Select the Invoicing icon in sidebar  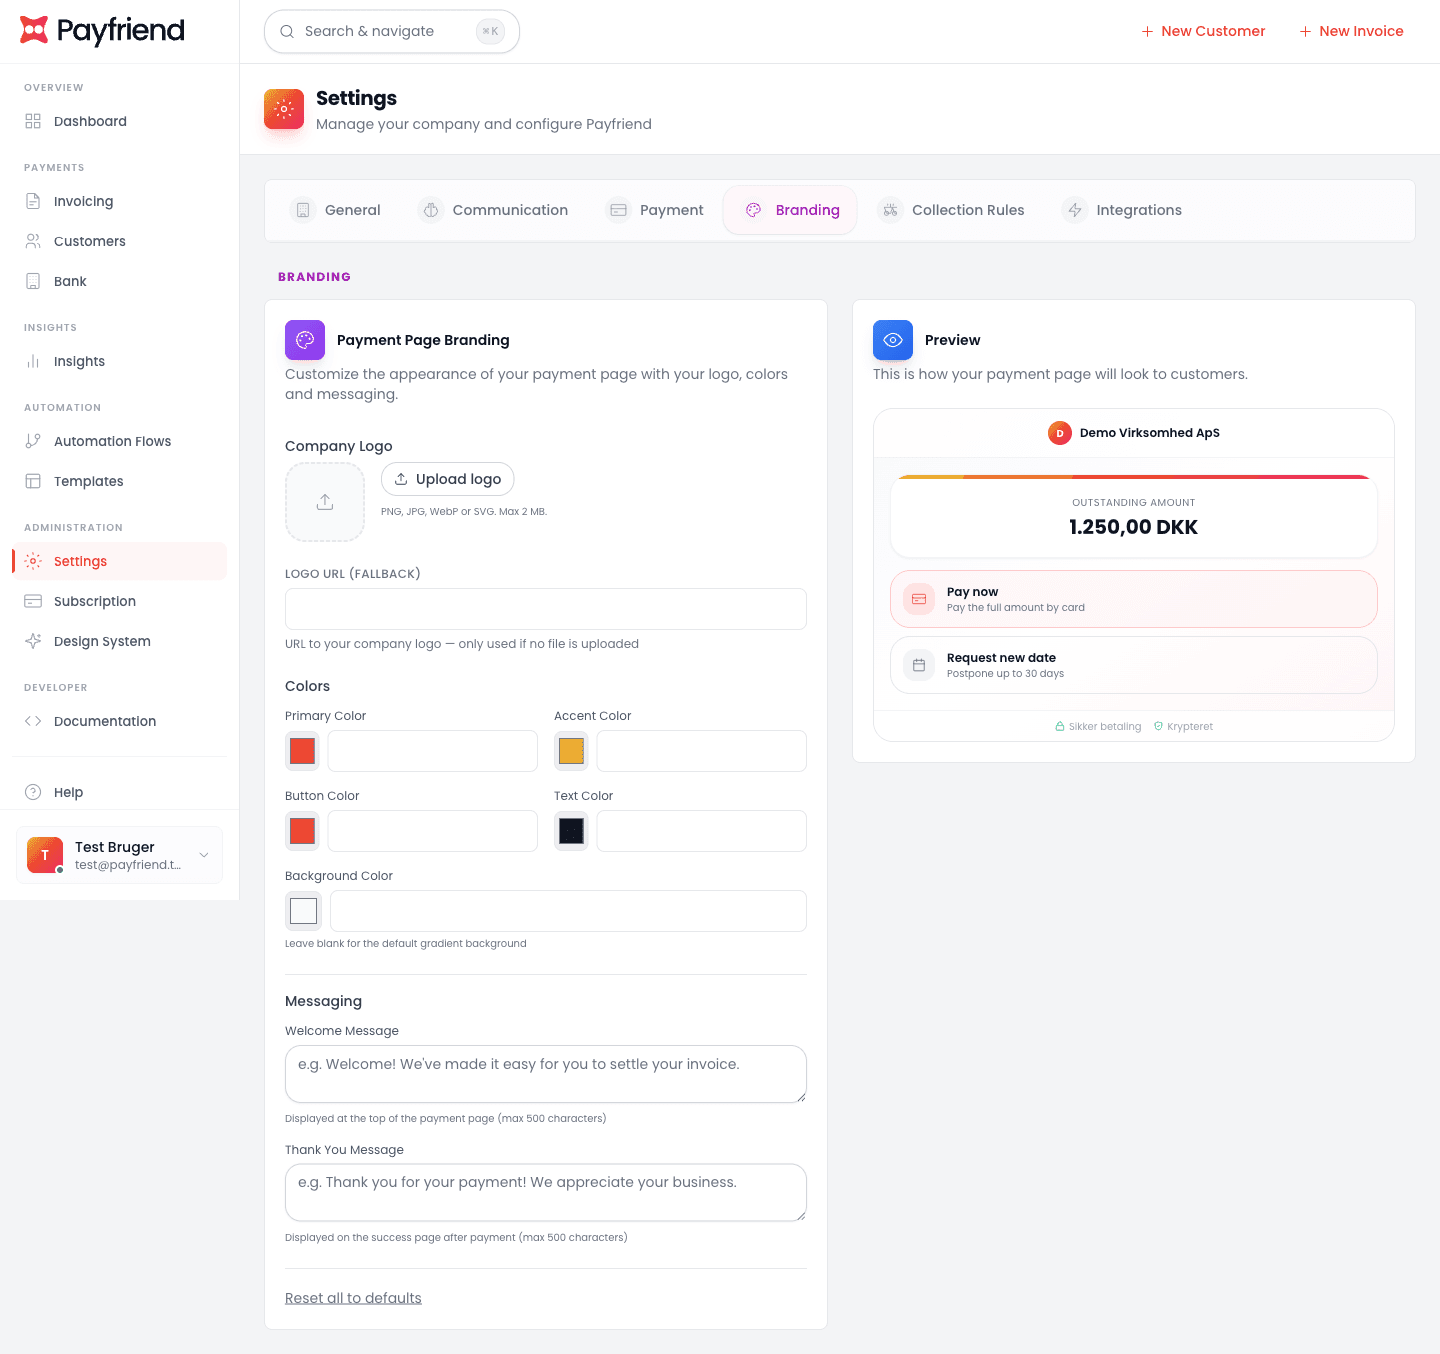pyautogui.click(x=33, y=201)
